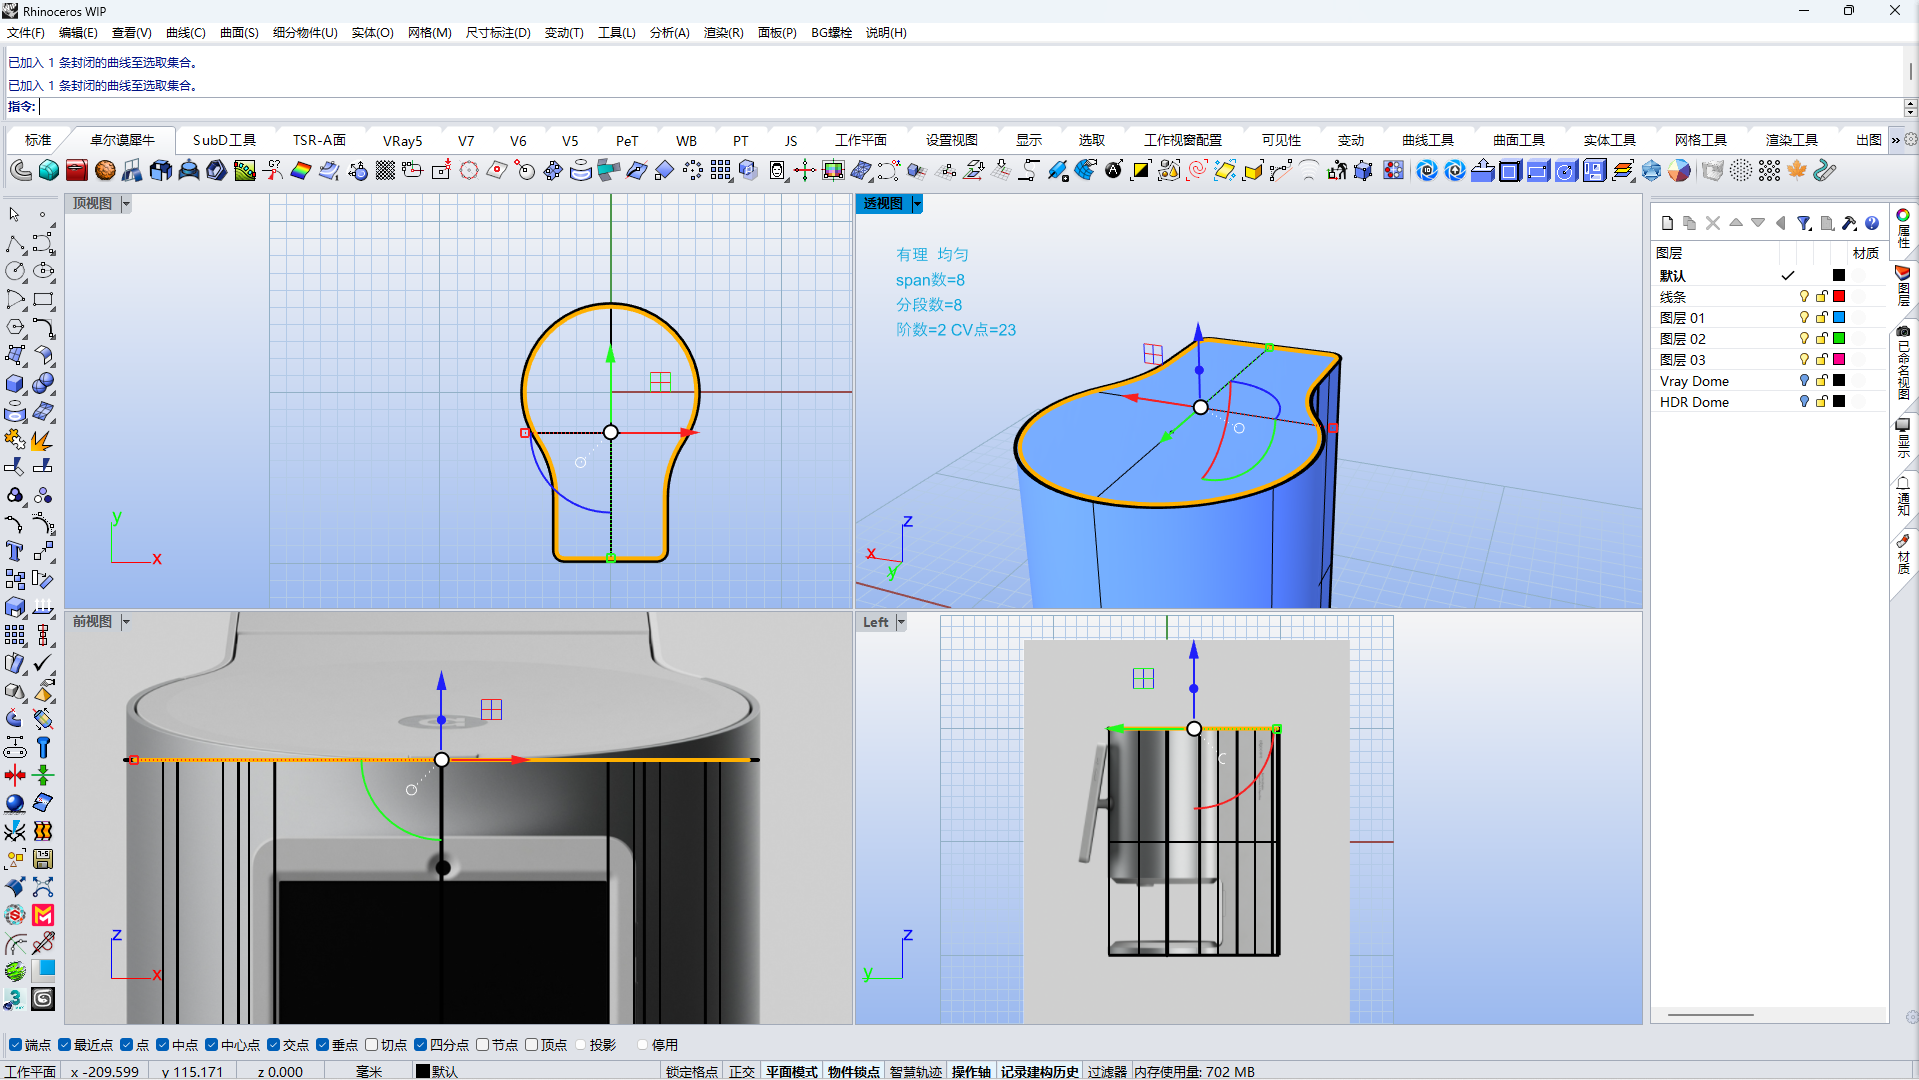Click the black circle letter A icon

pyautogui.click(x=1113, y=171)
